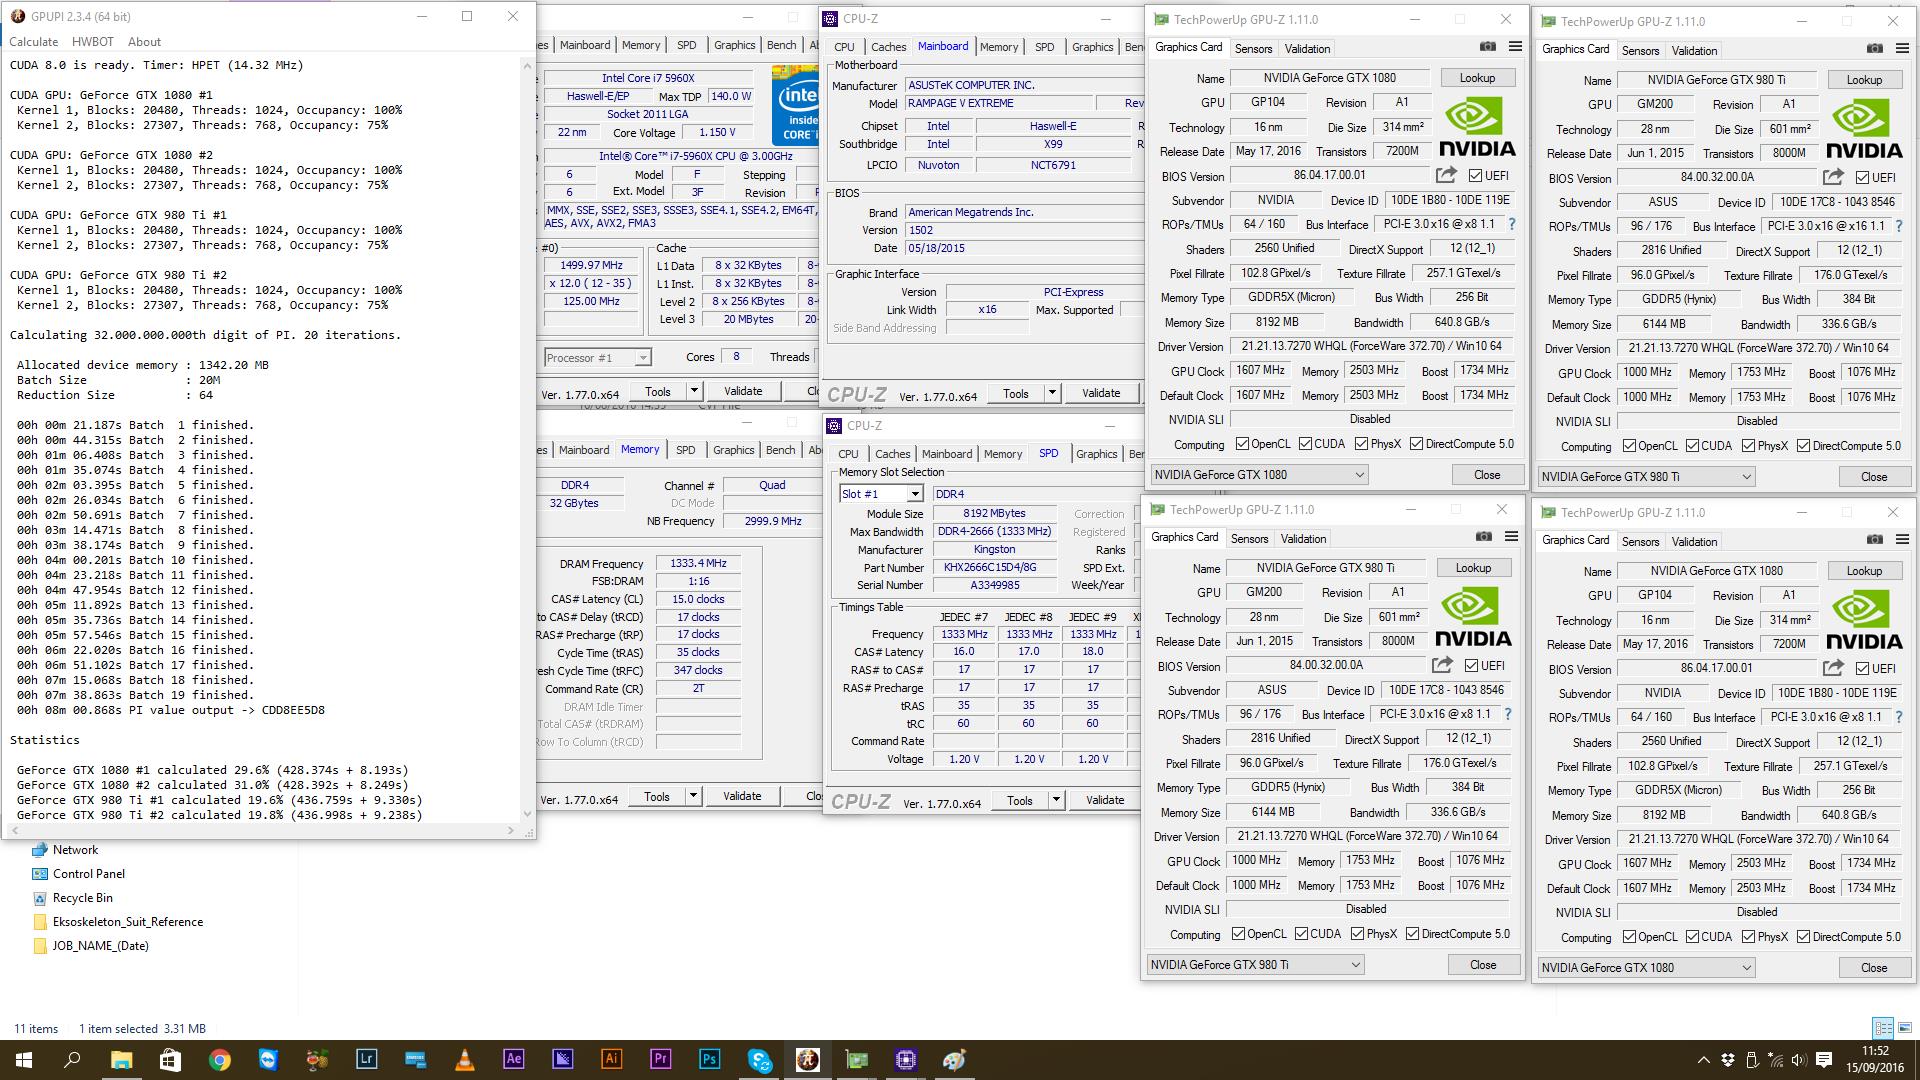Toggle CUDA checkbox in top-right GPU-Z window
Viewport: 1920px width, 1080px height.
pyautogui.click(x=1692, y=446)
